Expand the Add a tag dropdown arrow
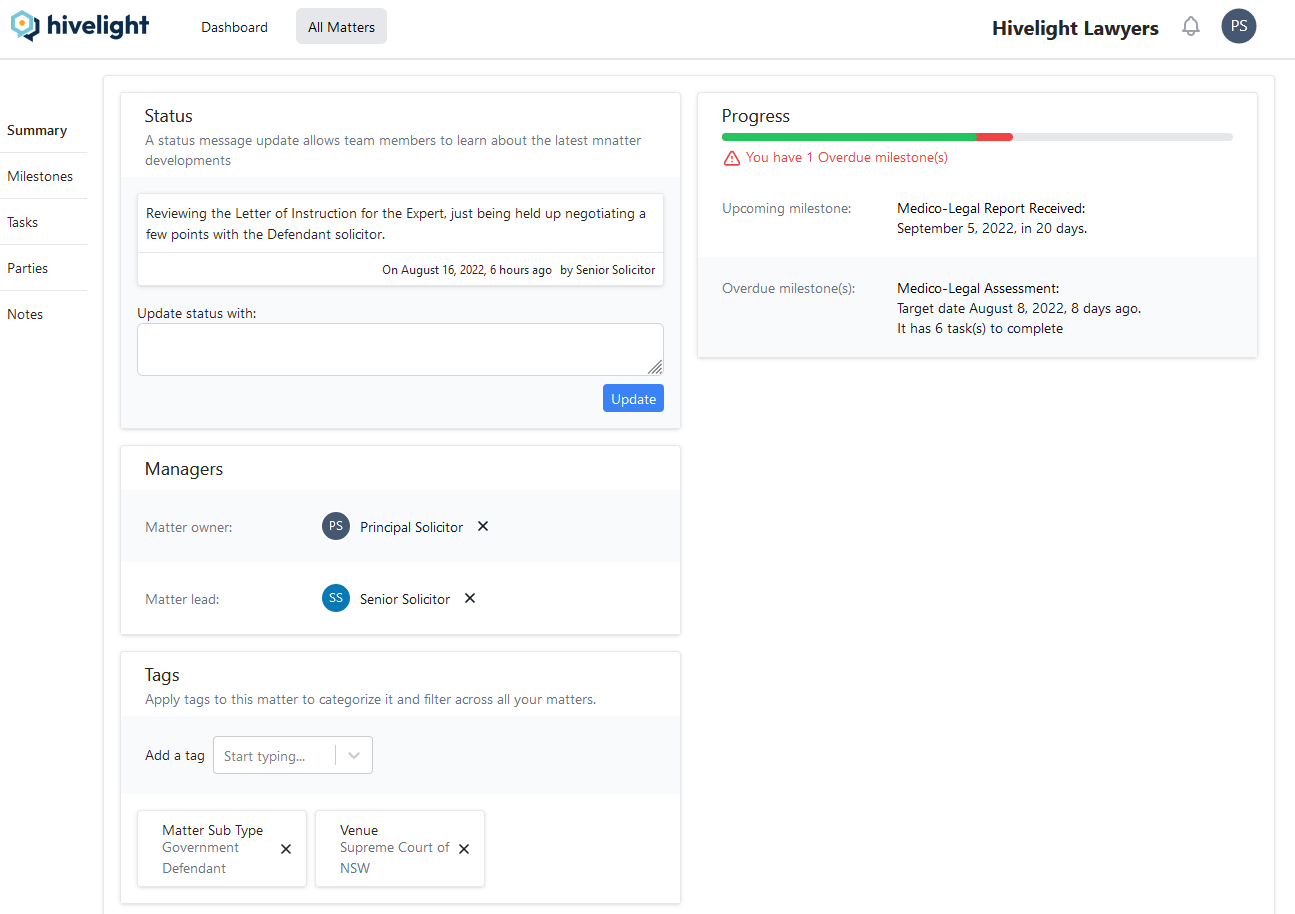The height and width of the screenshot is (914, 1295). point(354,756)
